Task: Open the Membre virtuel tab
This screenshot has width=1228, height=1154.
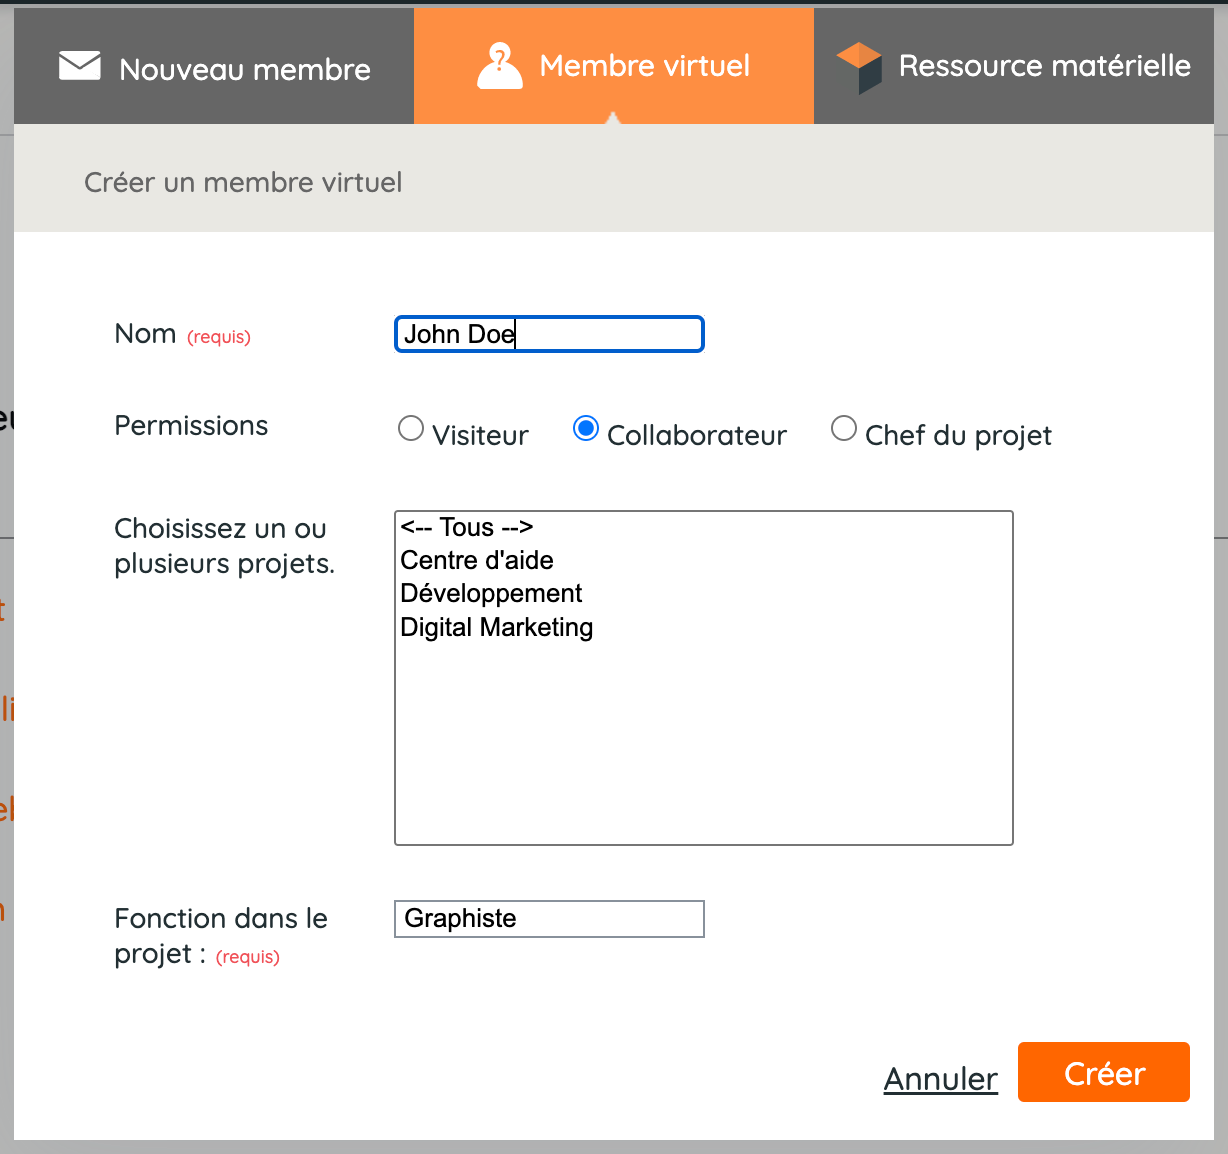Action: coord(614,66)
